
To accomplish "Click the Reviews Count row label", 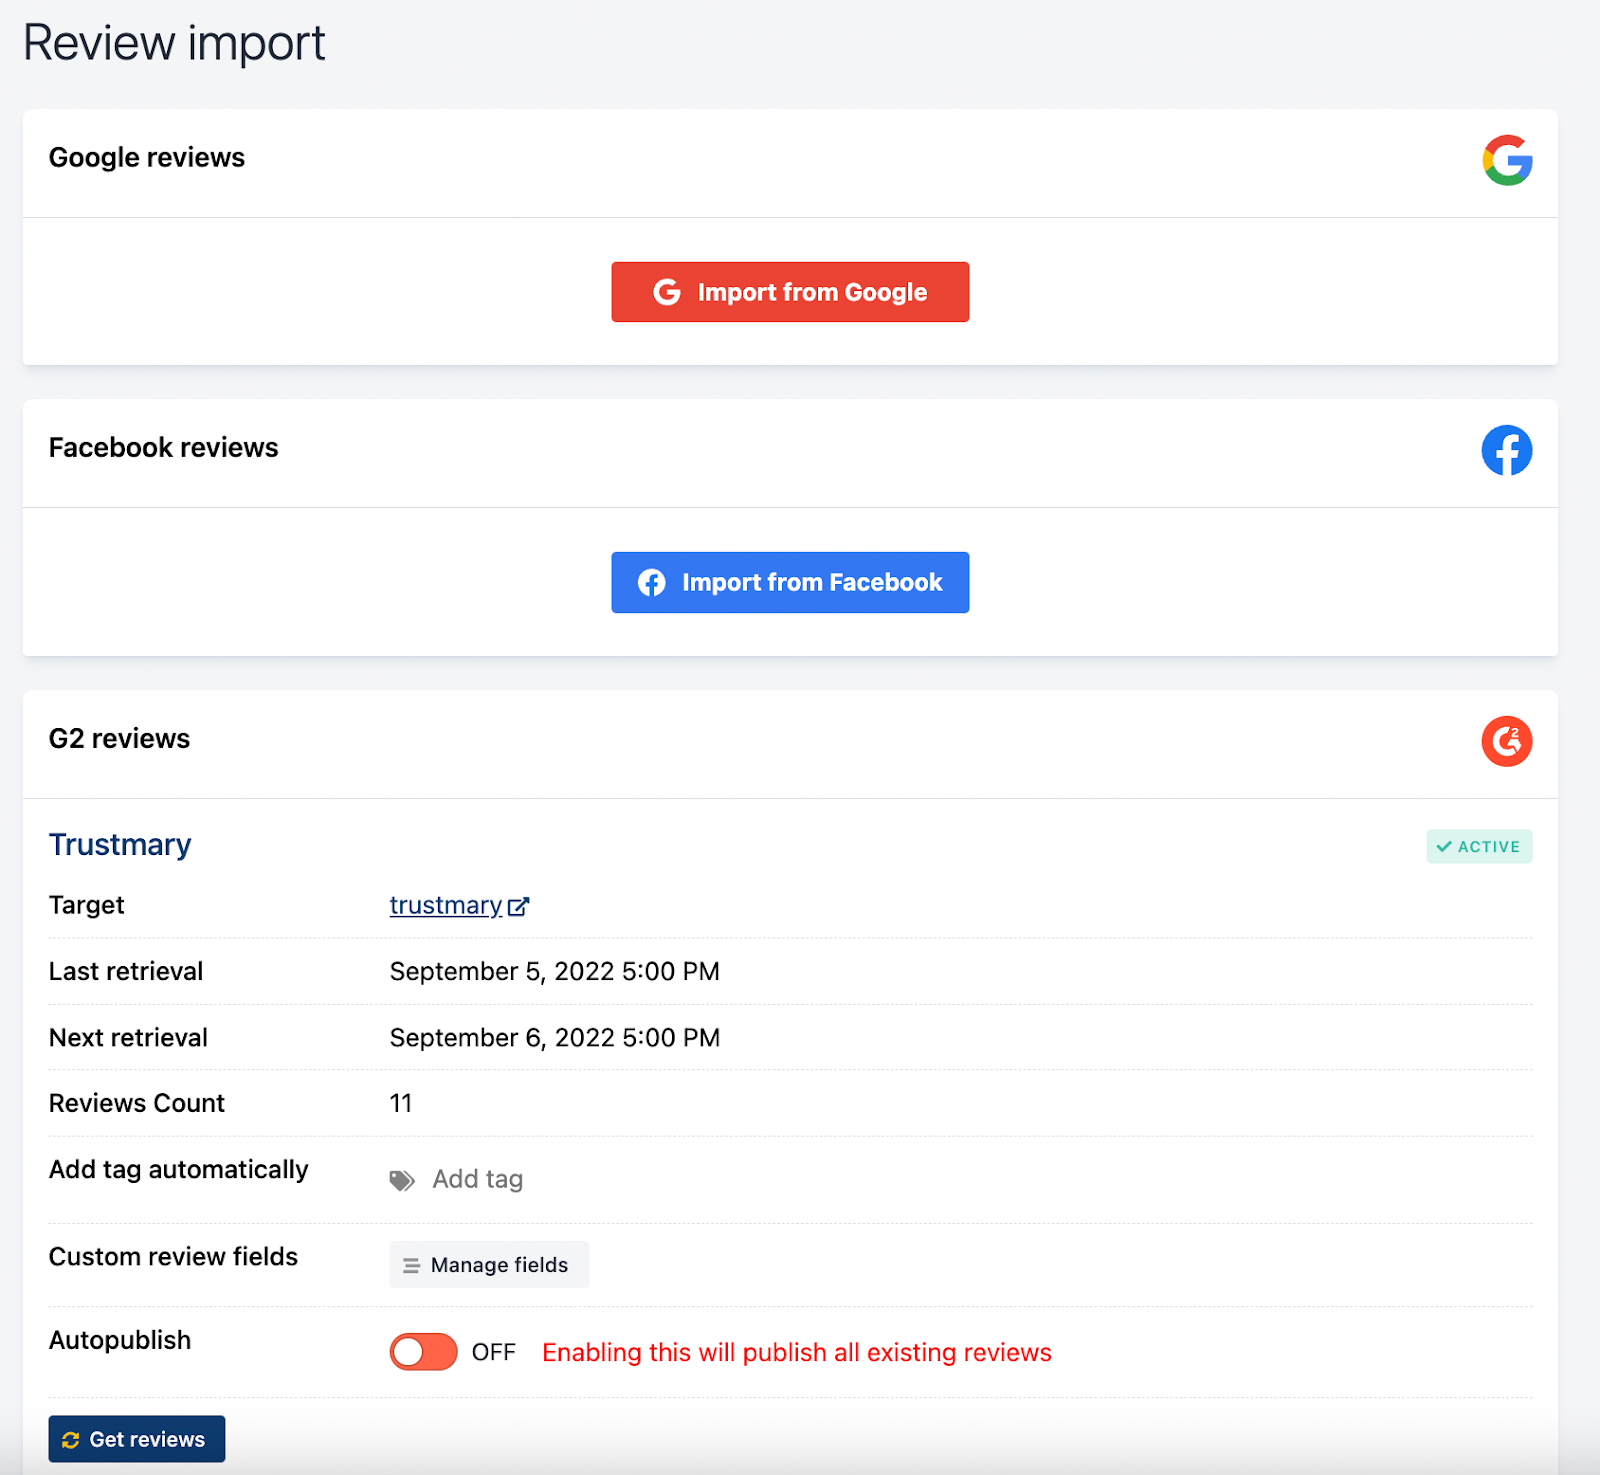I will pyautogui.click(x=137, y=1103).
